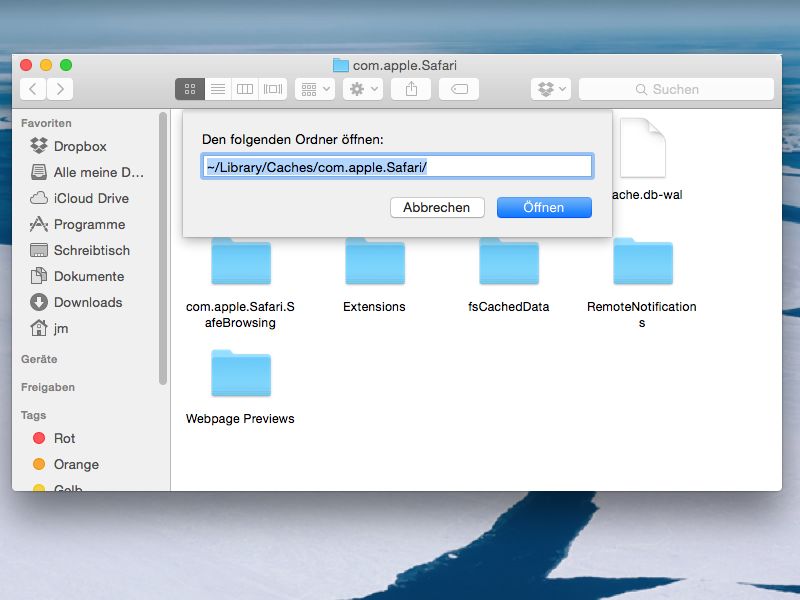Open the arrange items dropdown
Image resolution: width=800 pixels, height=600 pixels.
(x=315, y=89)
